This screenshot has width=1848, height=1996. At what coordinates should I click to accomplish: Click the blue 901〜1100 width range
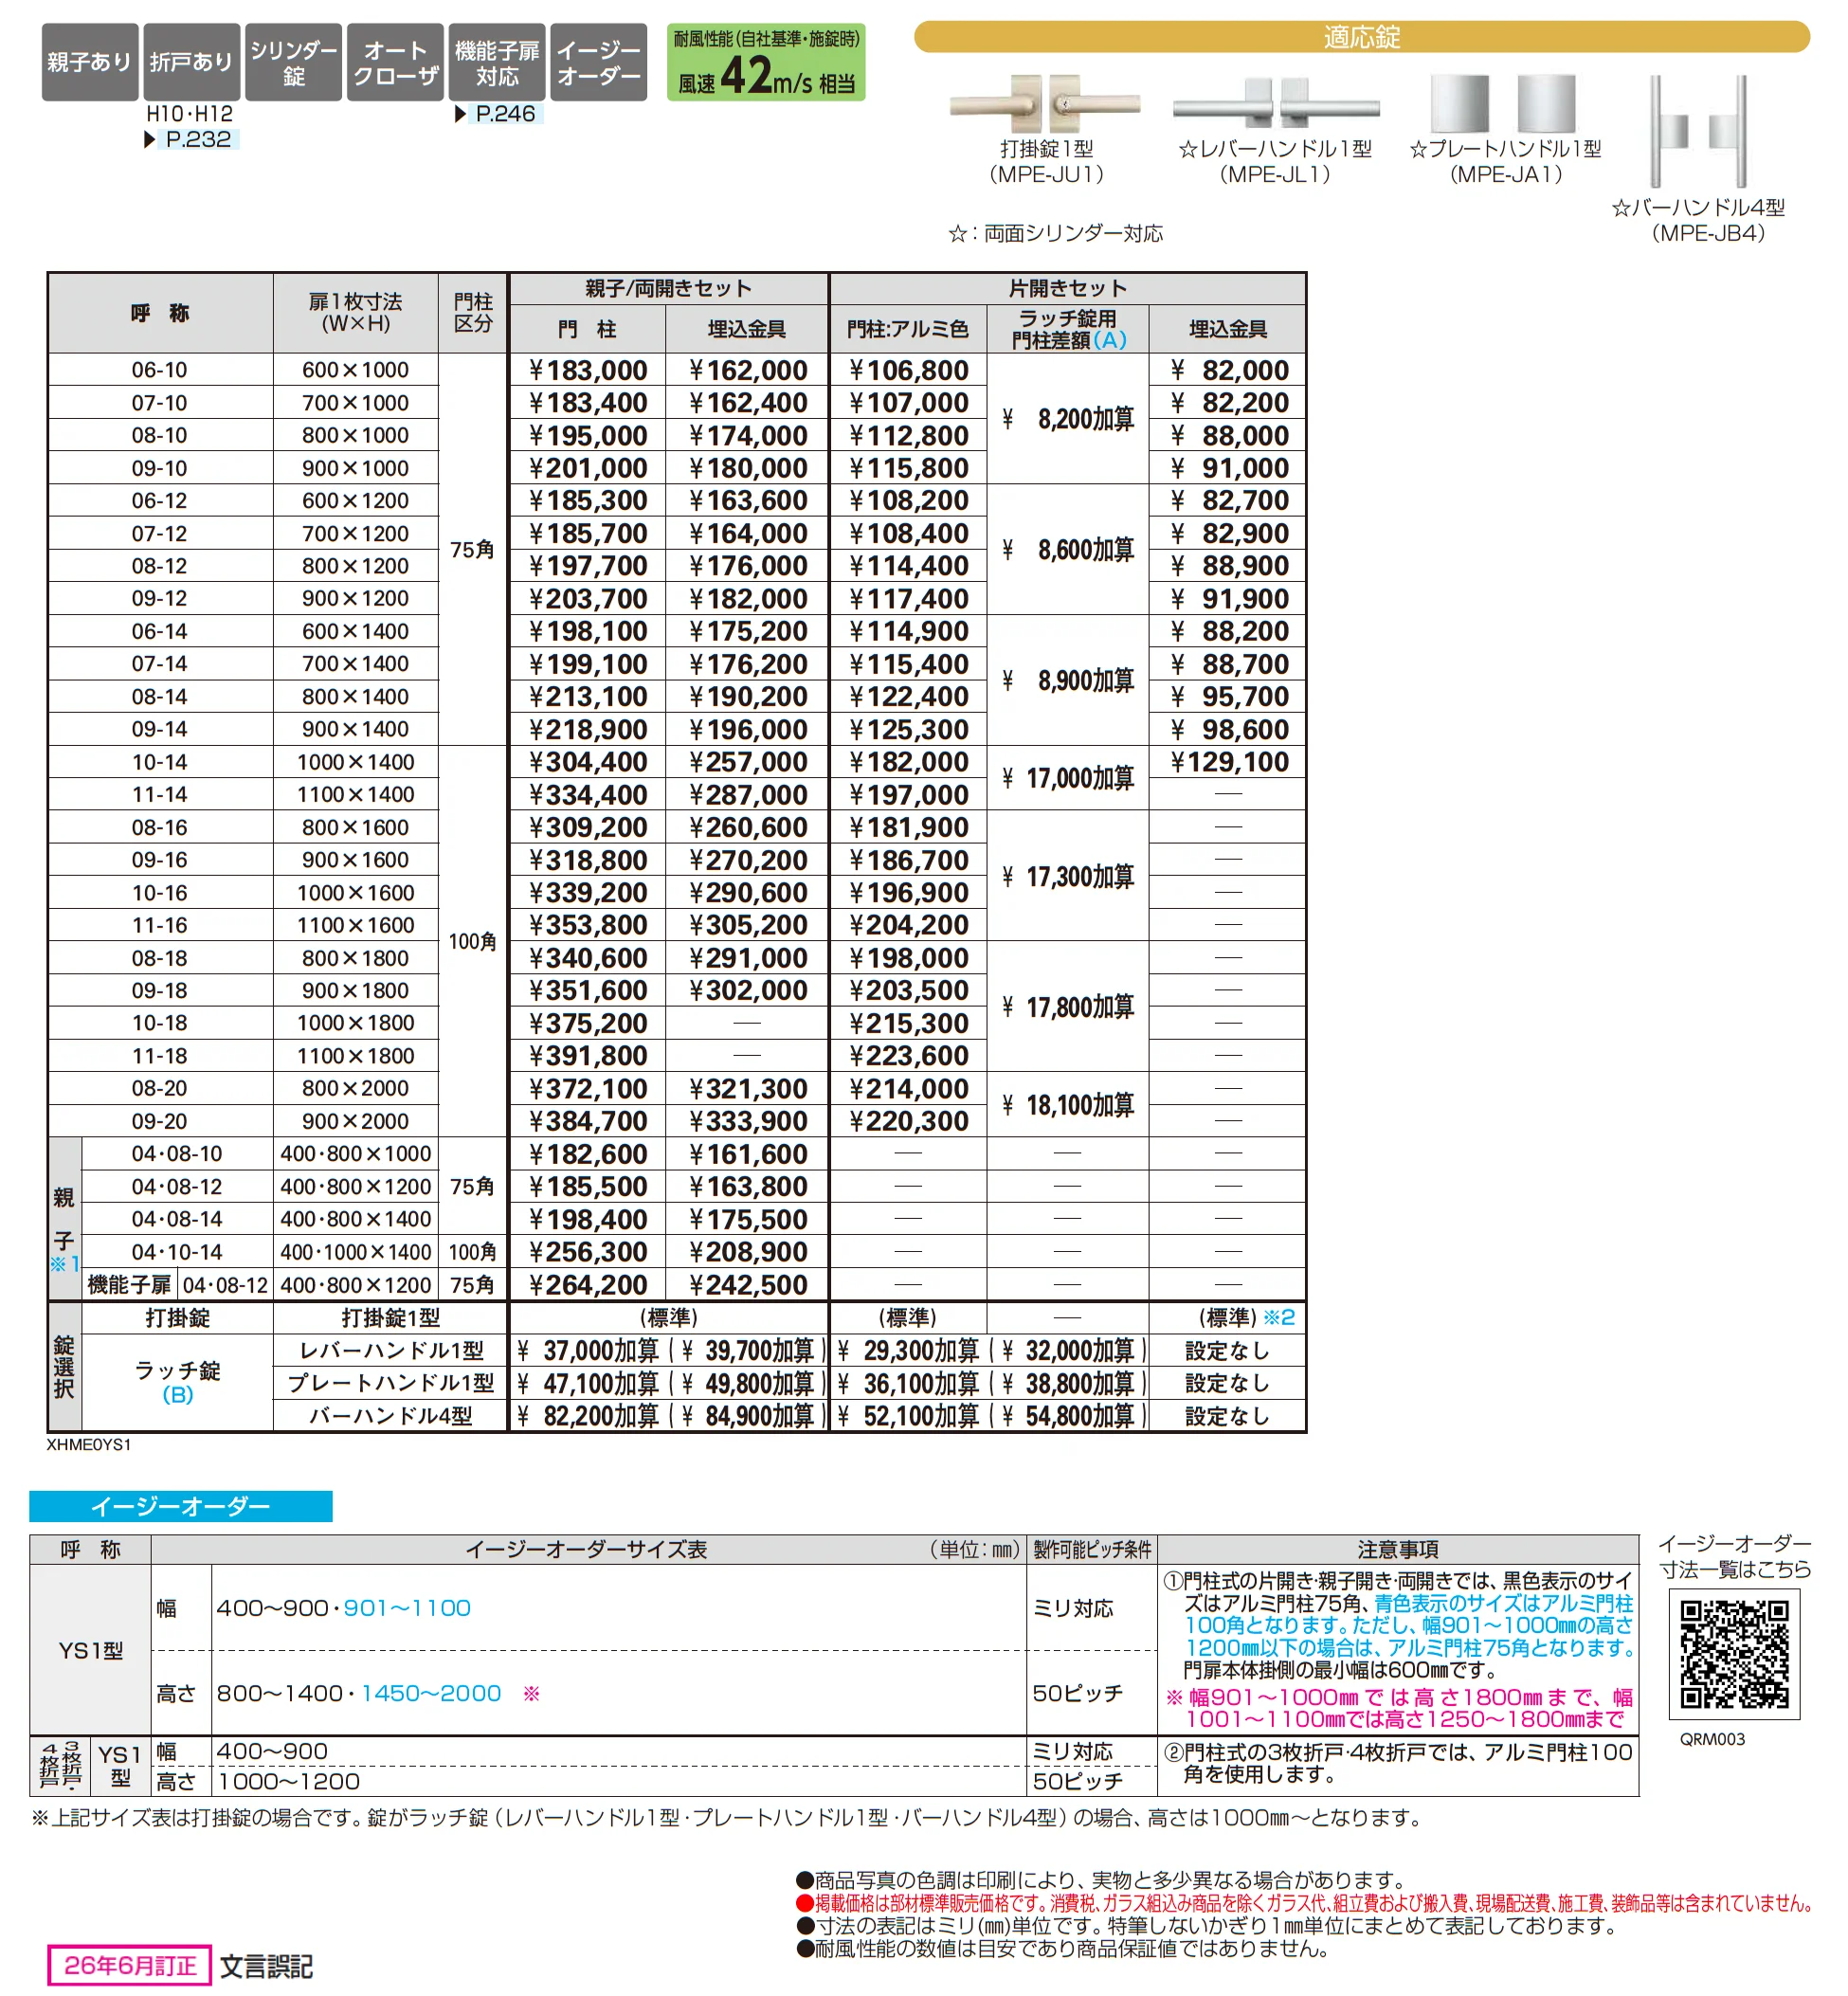(x=407, y=1608)
